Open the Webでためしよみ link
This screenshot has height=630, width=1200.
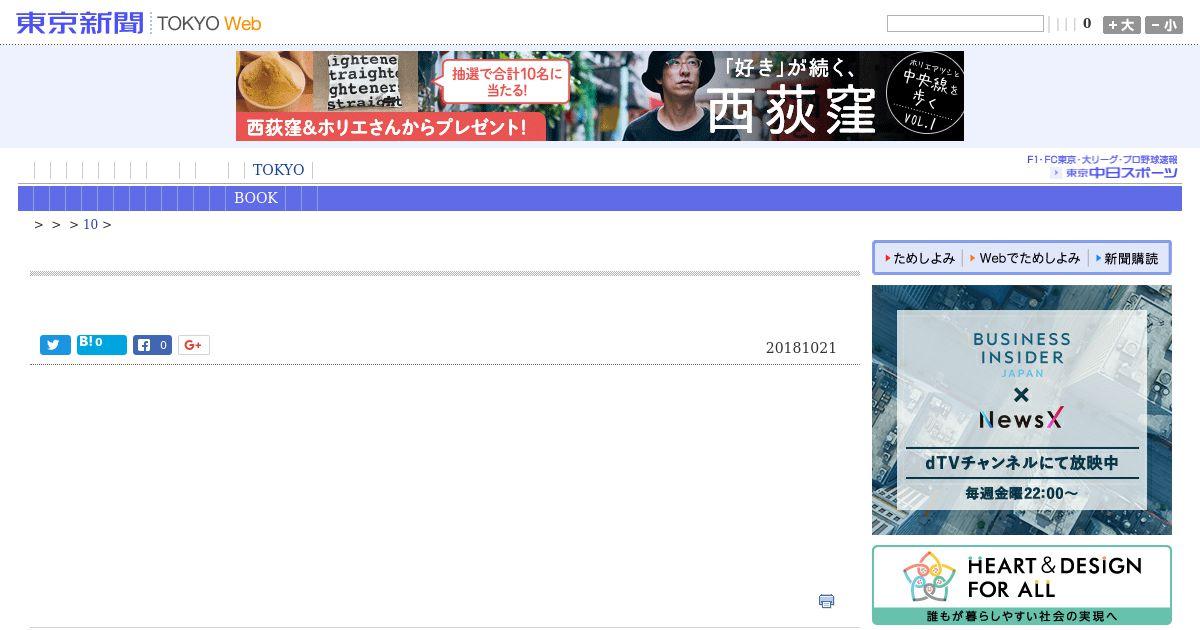pos(1025,258)
